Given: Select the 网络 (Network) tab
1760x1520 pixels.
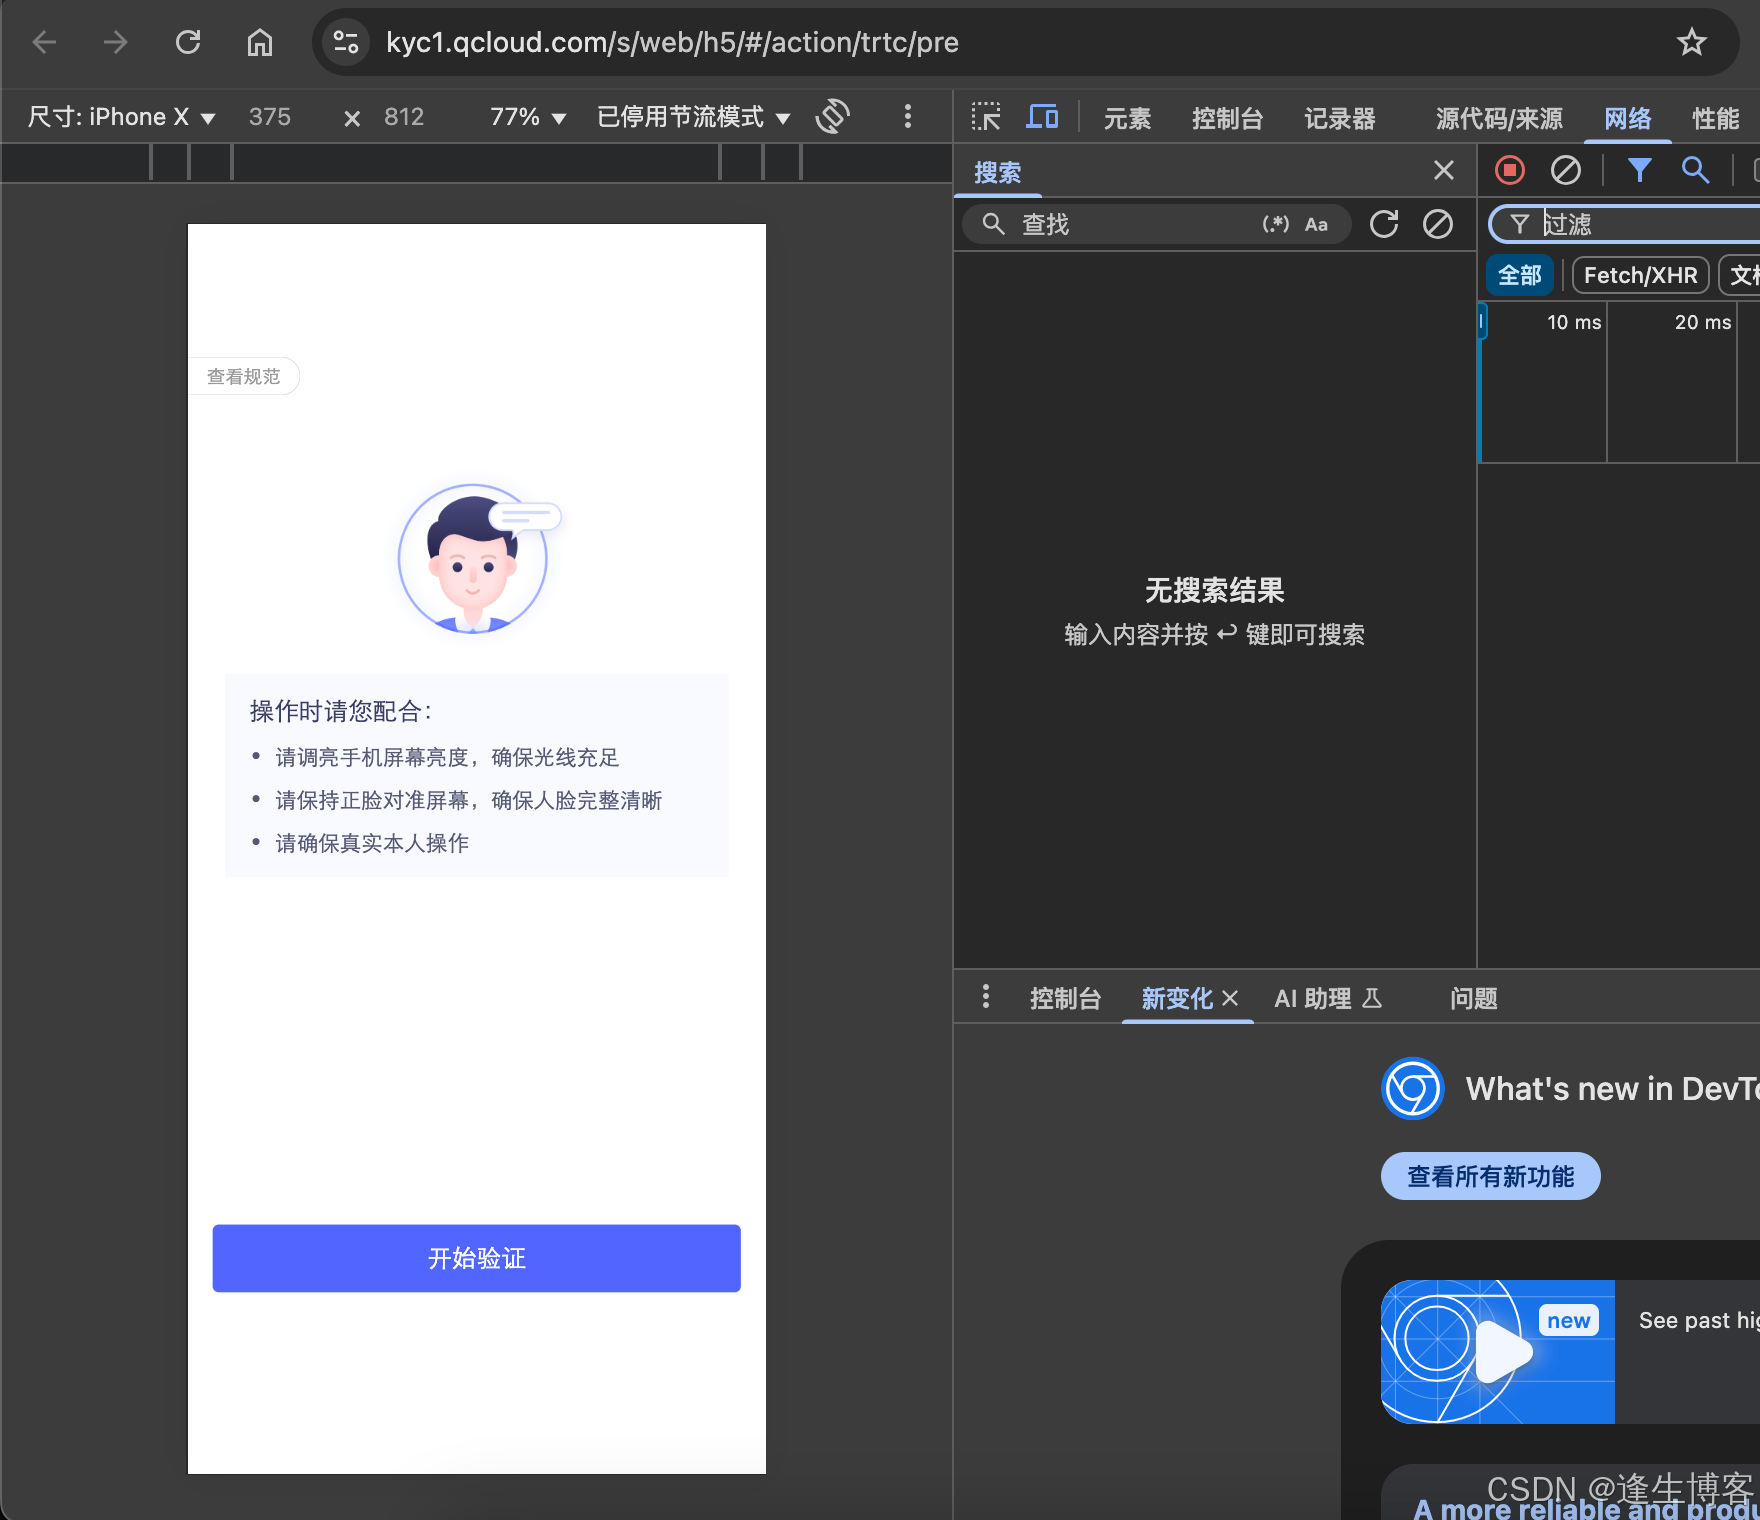Looking at the screenshot, I should [1627, 118].
